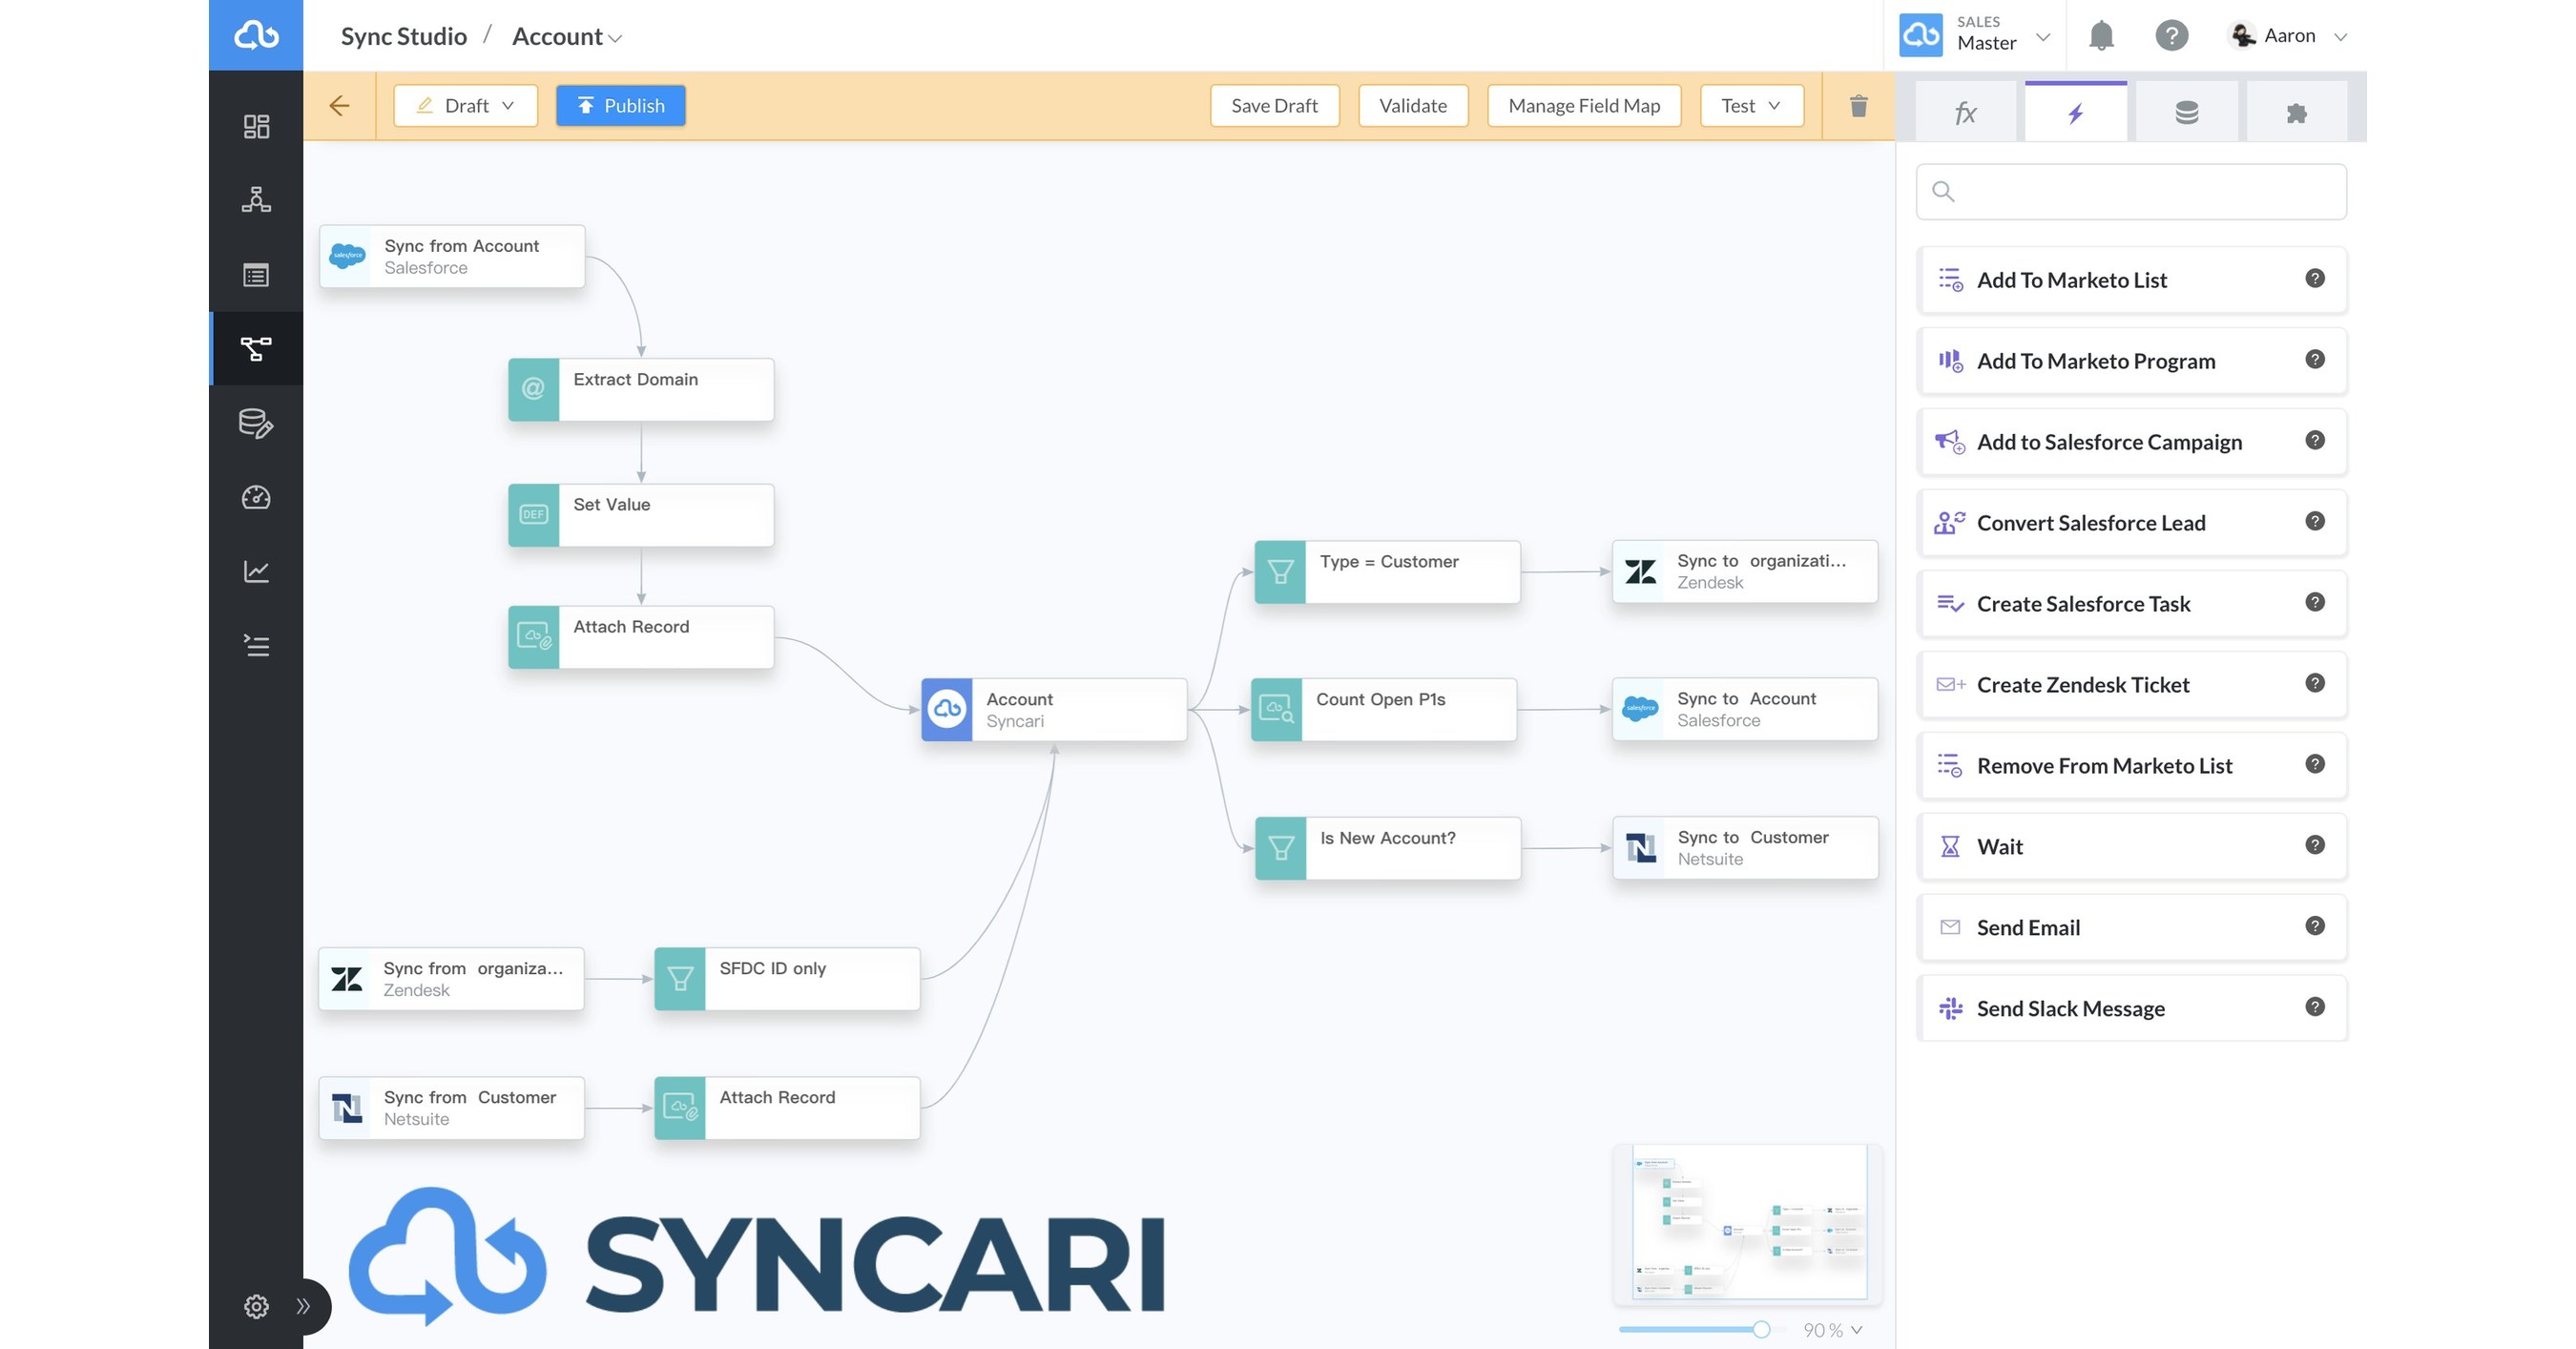Expand the Aaron profile menu

[2340, 36]
